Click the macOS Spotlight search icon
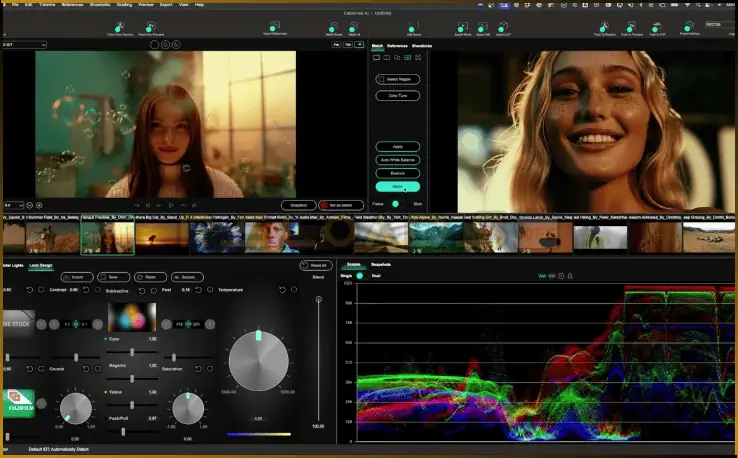Image resolution: width=738 pixels, height=458 pixels. pyautogui.click(x=698, y=5)
